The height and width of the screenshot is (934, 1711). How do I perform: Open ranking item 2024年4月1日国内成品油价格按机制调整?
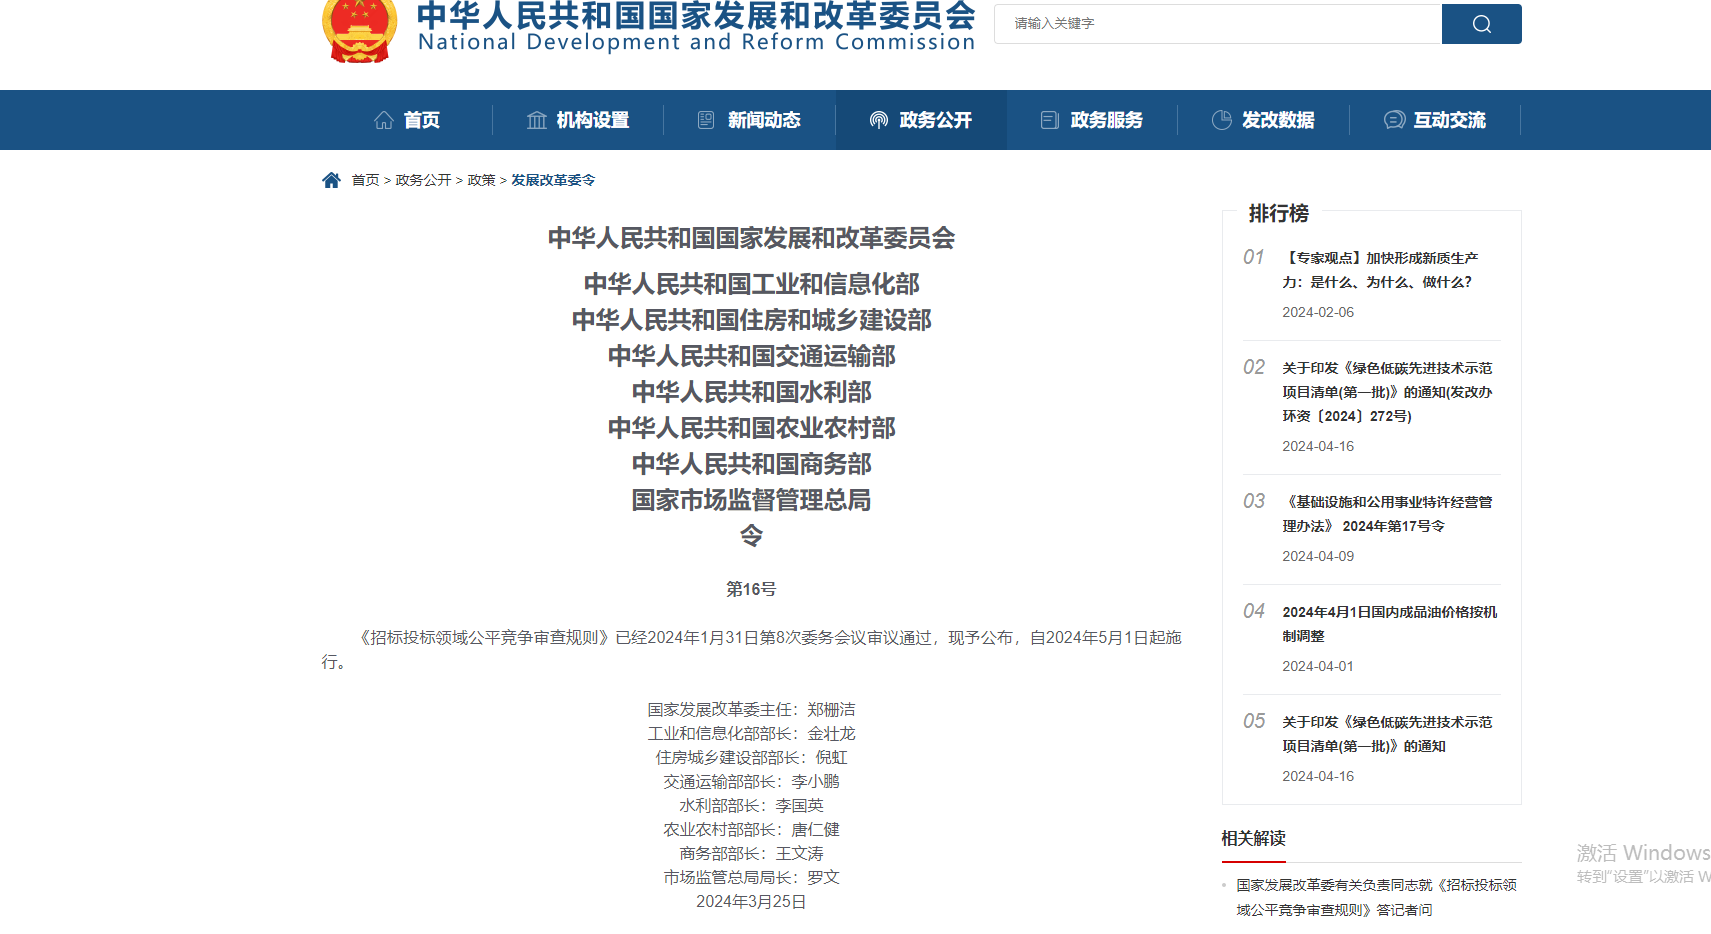(1390, 624)
